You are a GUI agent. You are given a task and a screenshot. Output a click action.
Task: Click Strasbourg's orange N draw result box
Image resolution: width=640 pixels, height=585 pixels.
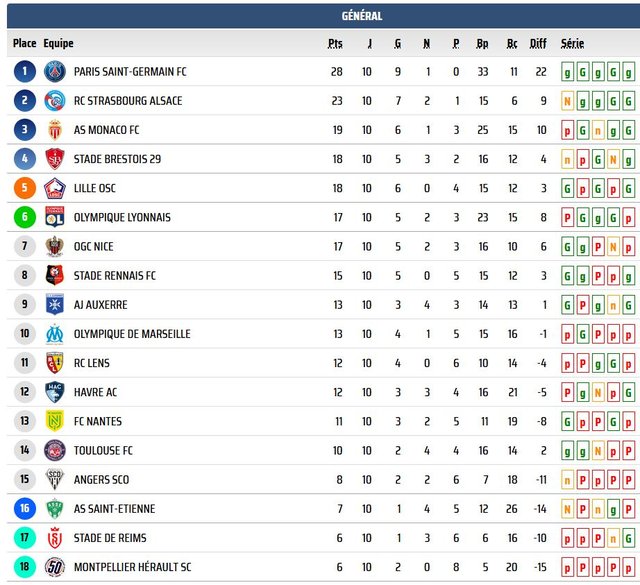[x=567, y=101]
